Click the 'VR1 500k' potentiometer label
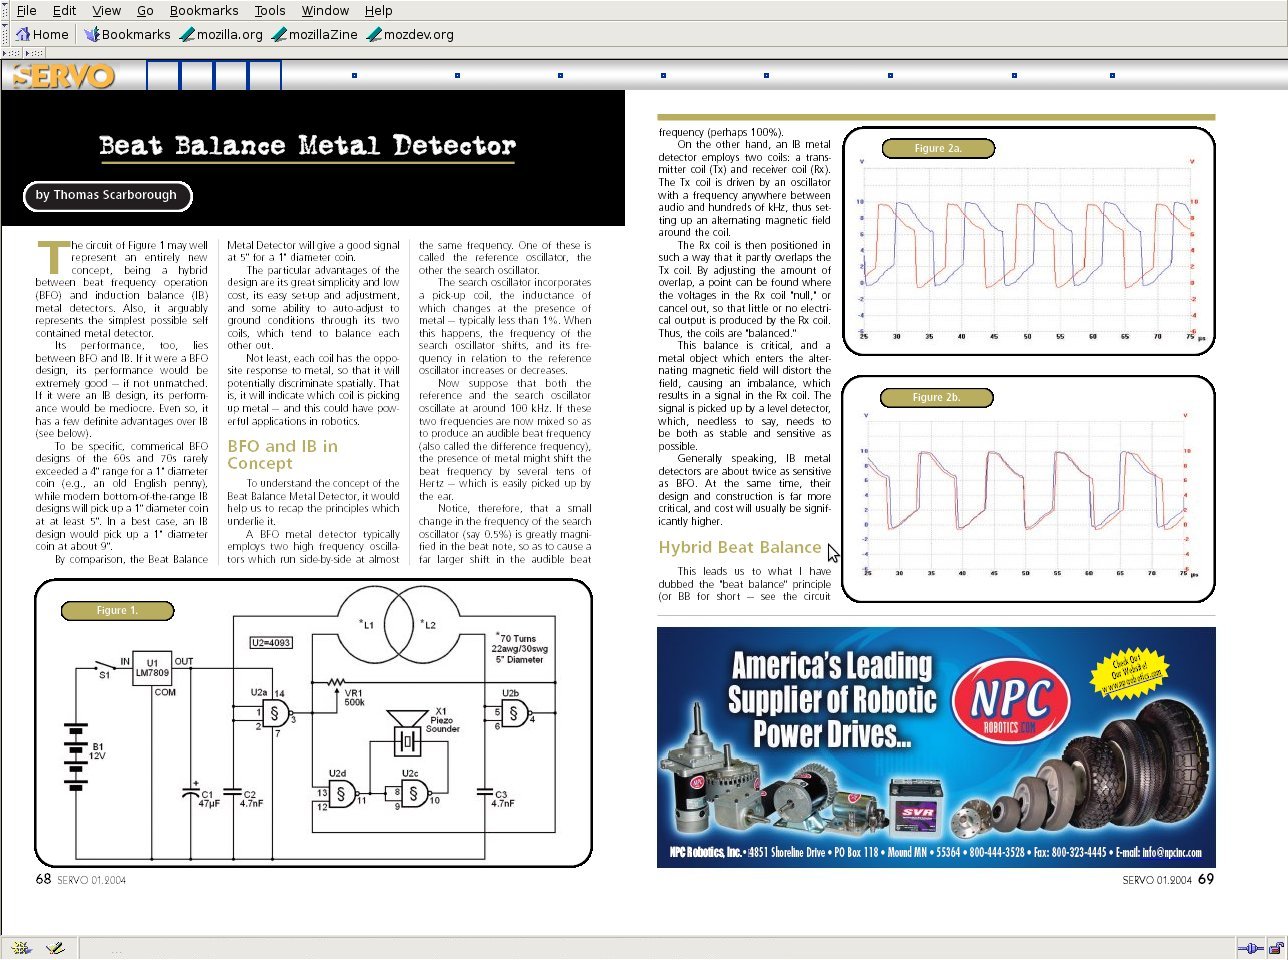The height and width of the screenshot is (960, 1288). pyautogui.click(x=354, y=697)
